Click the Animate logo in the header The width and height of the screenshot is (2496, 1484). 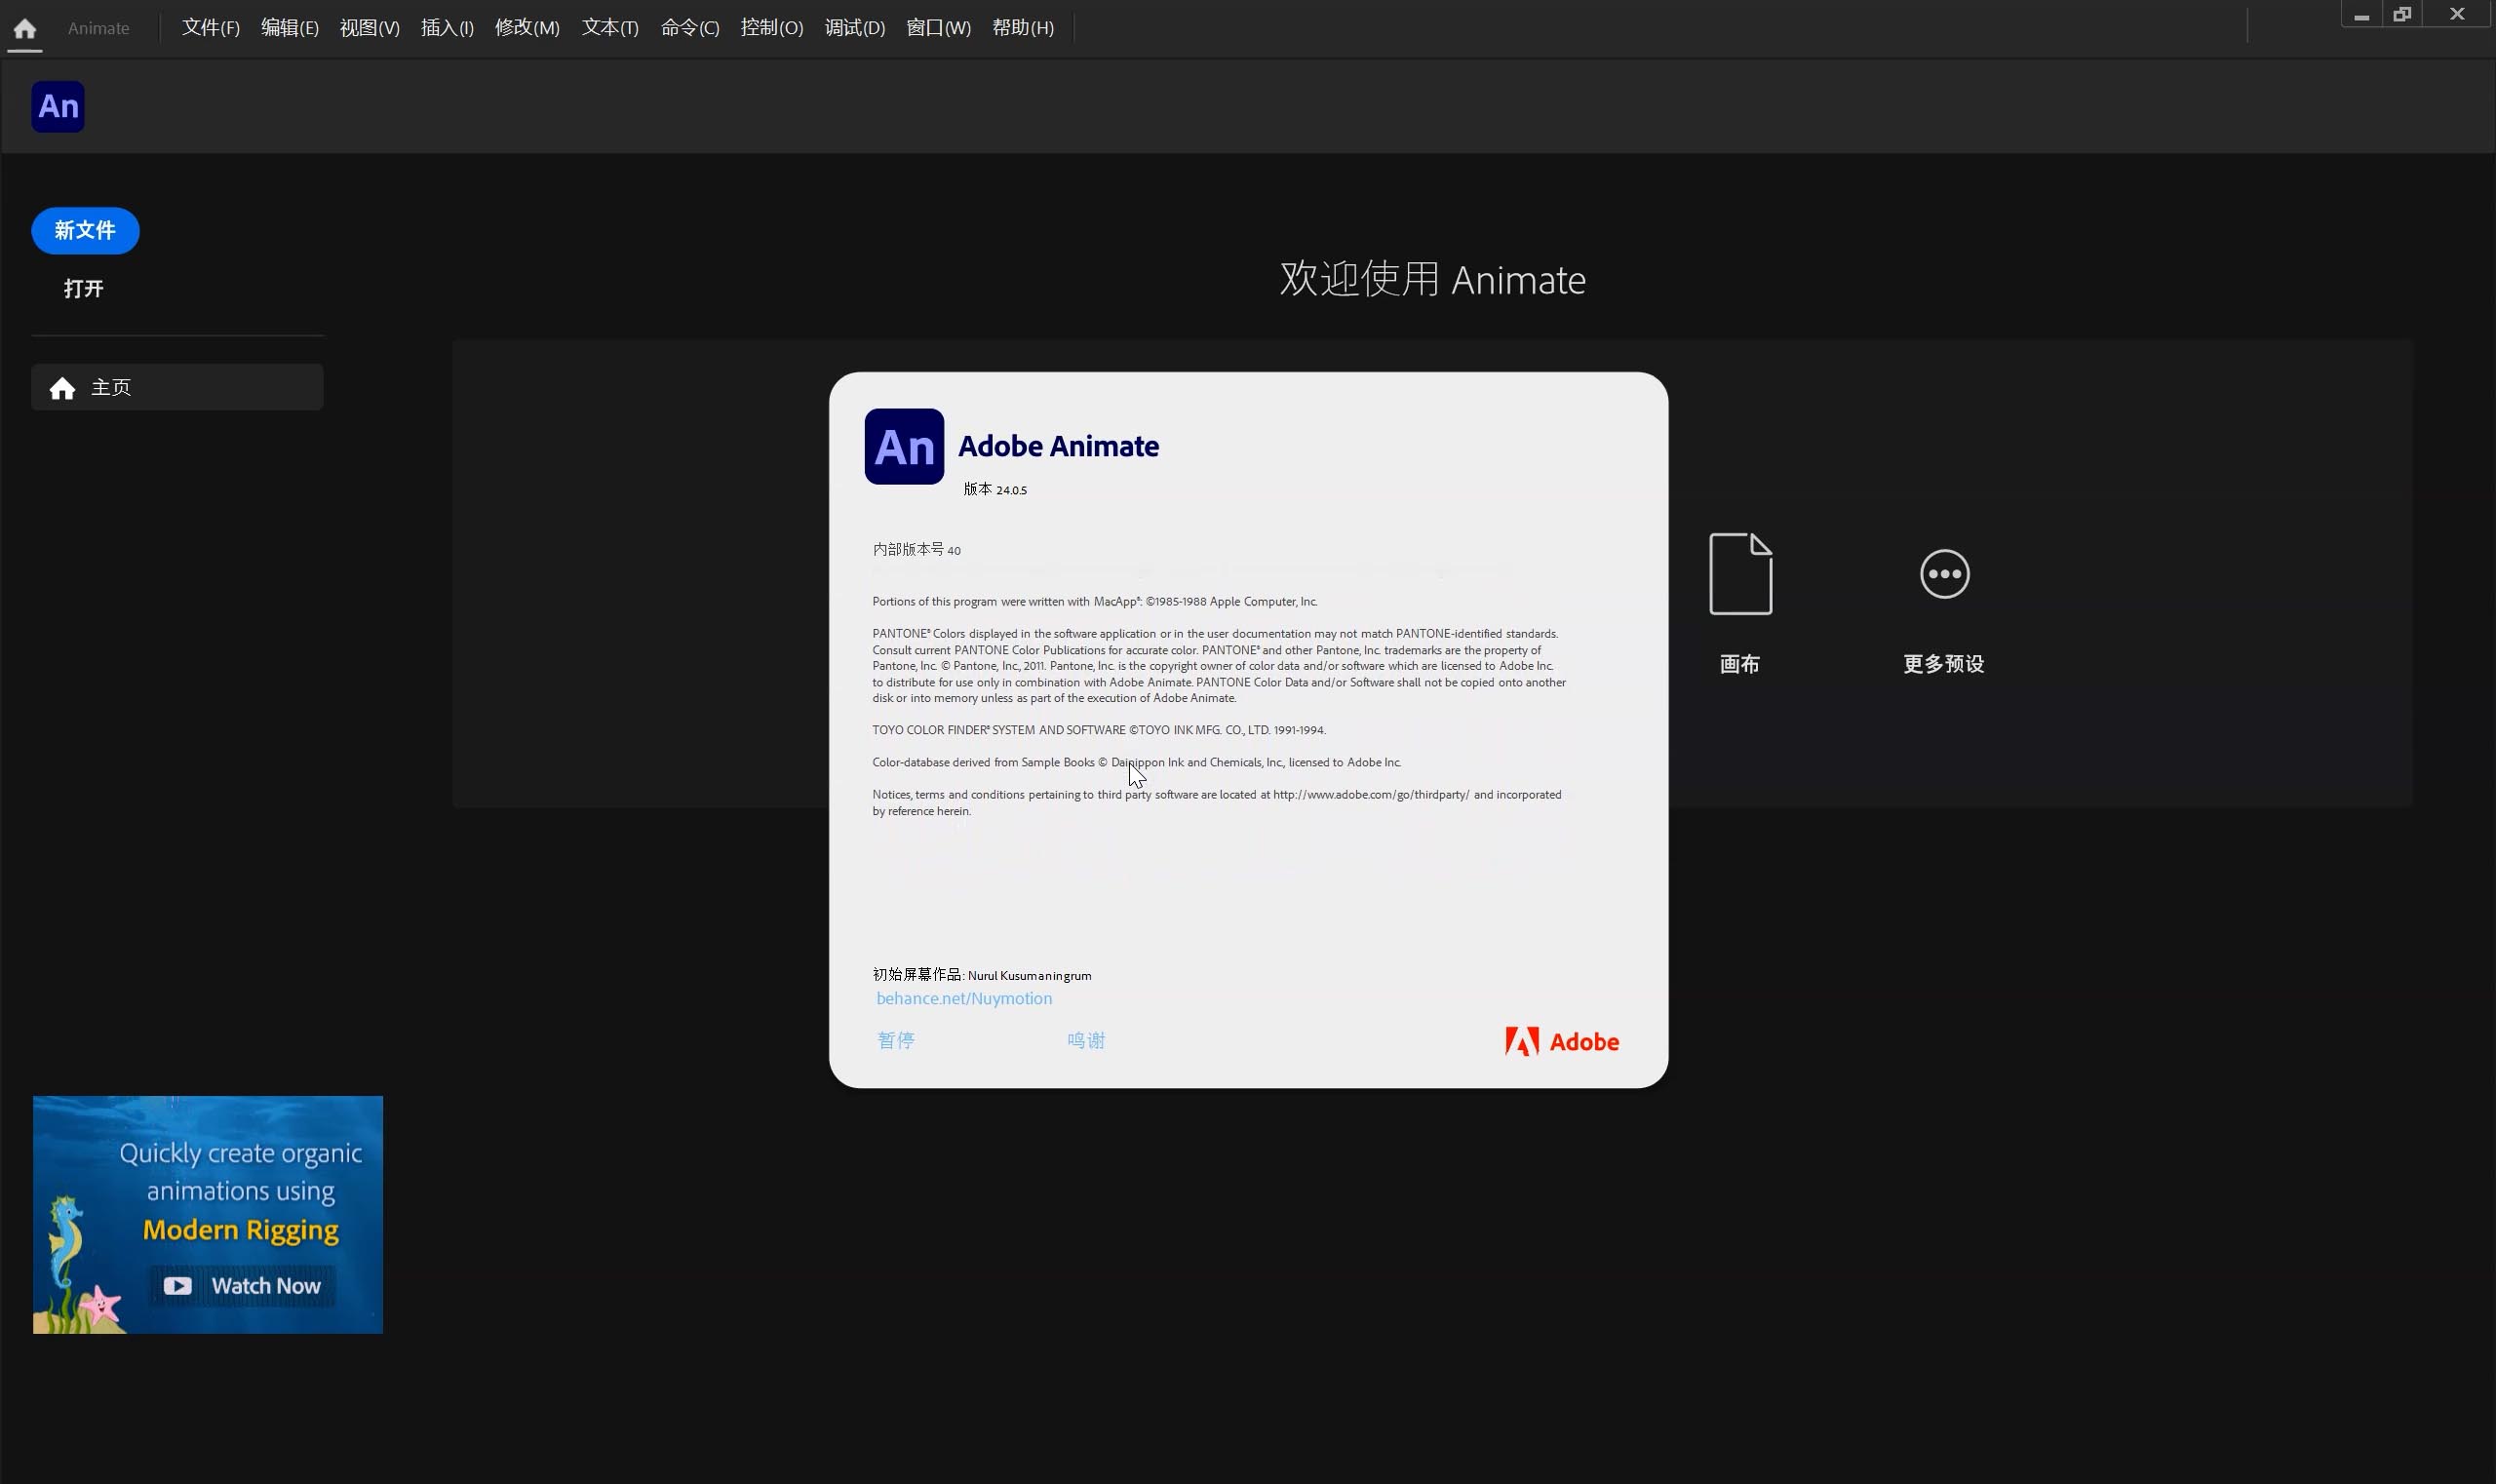[x=58, y=107]
